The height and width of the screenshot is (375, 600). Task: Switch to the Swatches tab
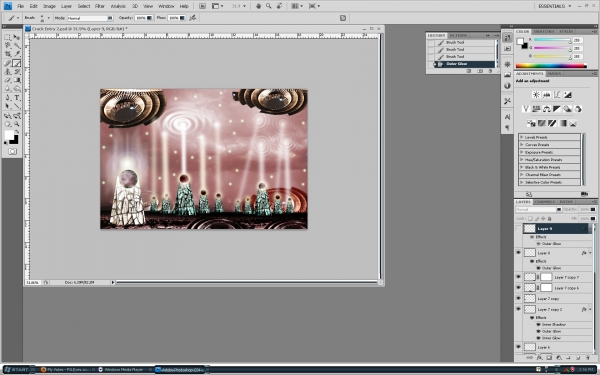pos(544,31)
